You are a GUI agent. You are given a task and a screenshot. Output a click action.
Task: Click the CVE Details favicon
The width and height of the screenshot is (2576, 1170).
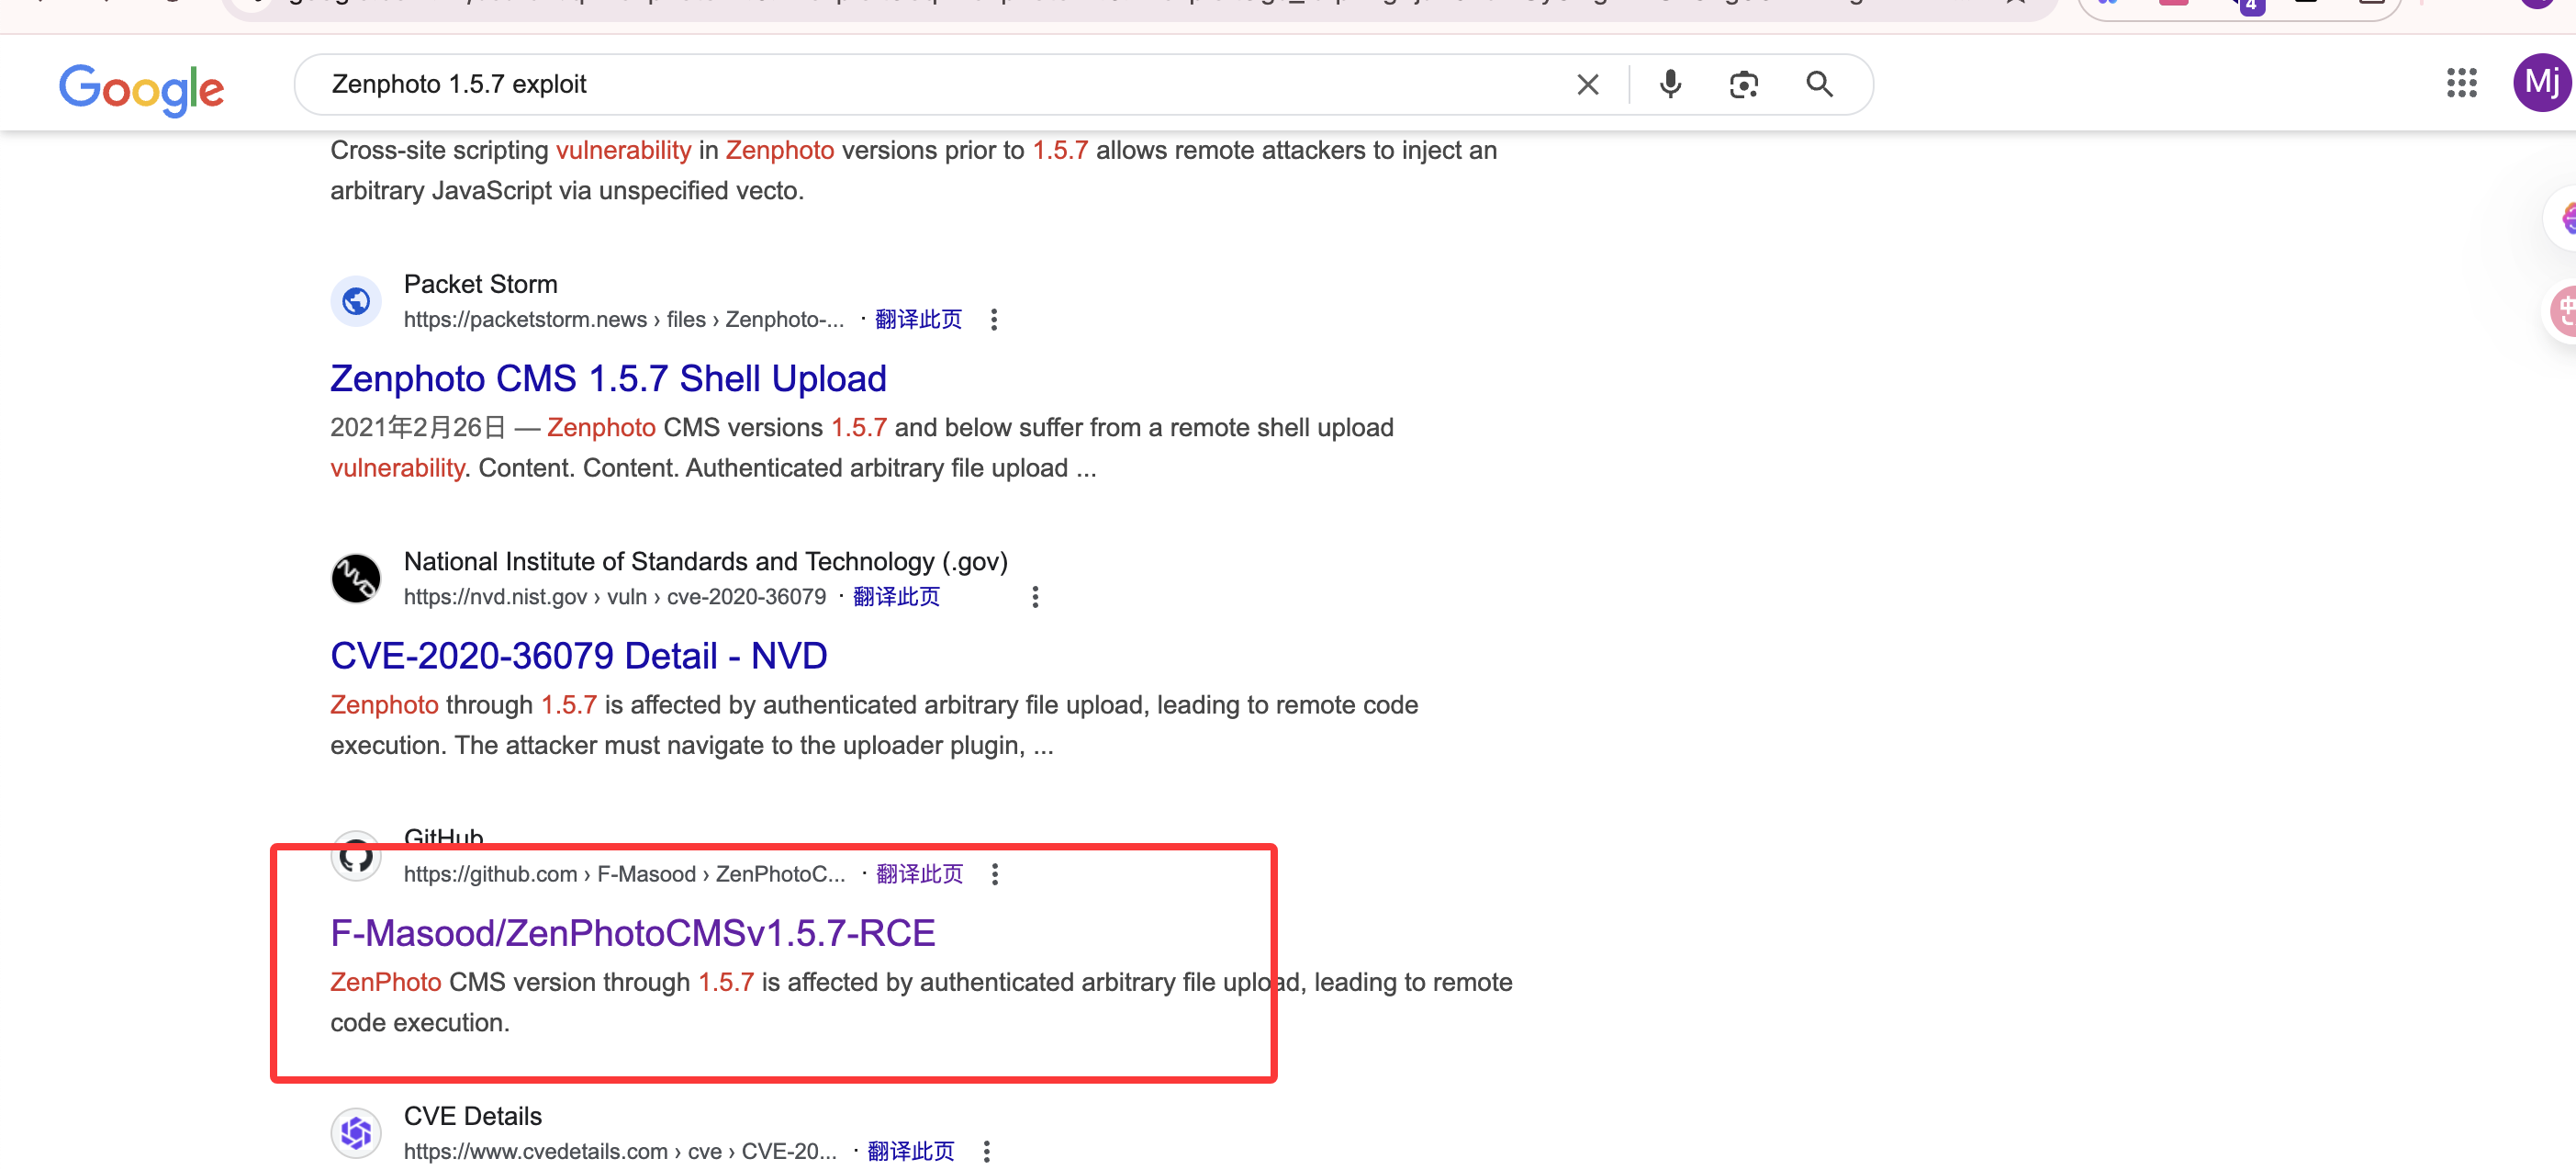[356, 1133]
